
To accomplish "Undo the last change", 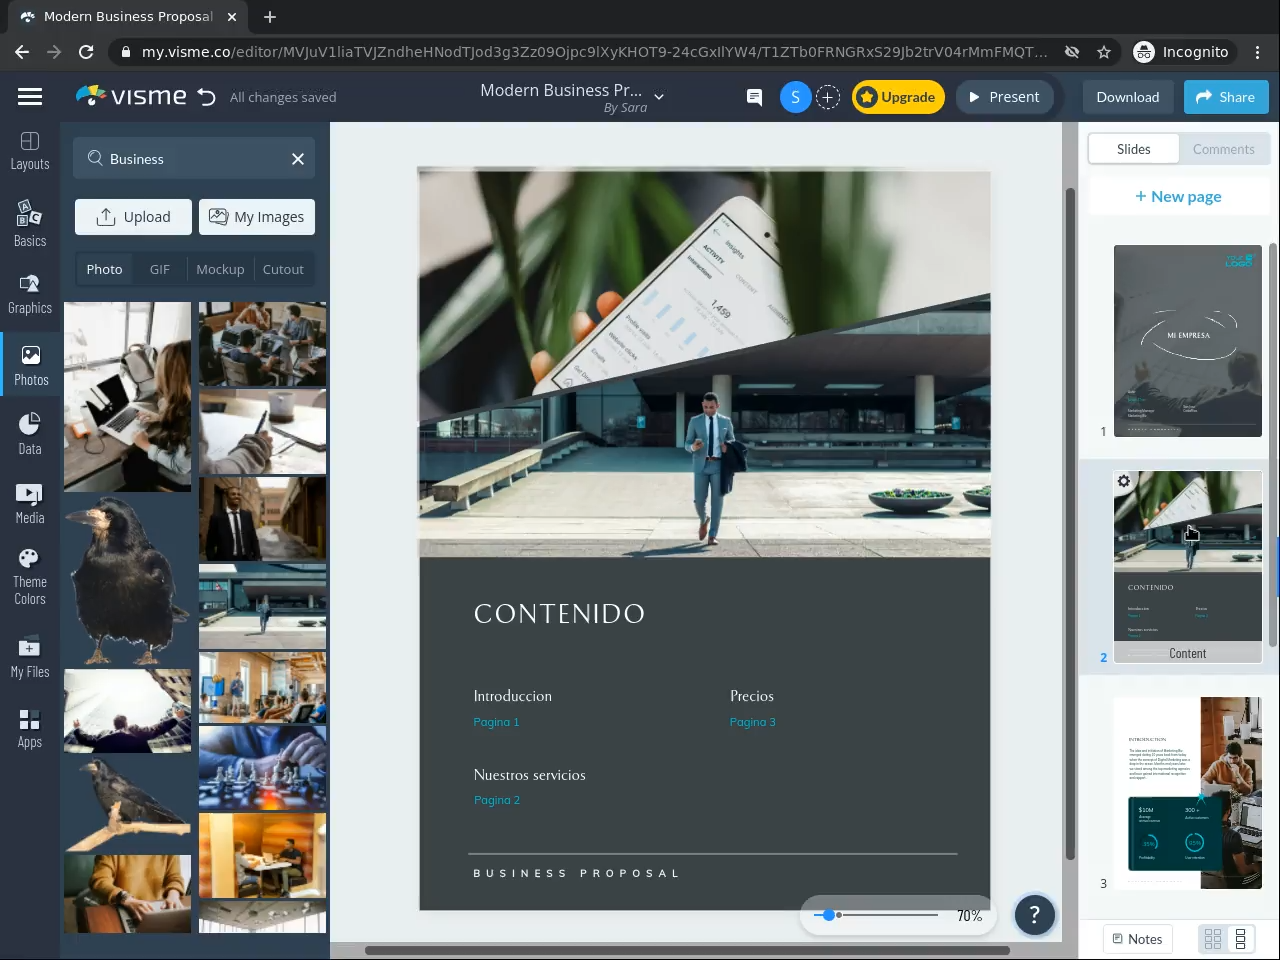I will tap(207, 97).
